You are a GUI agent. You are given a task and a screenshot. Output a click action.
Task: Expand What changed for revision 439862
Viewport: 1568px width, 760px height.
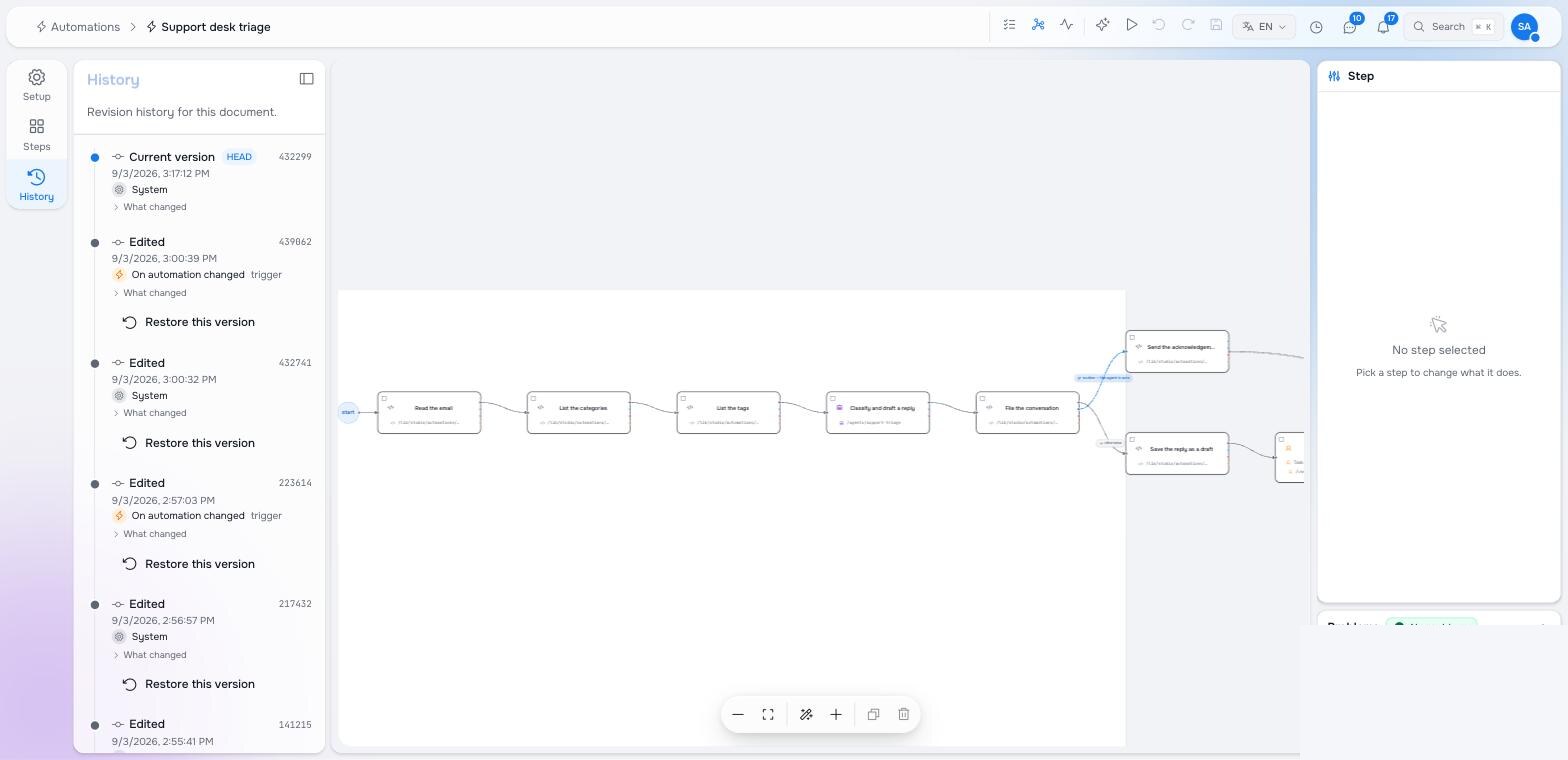(x=150, y=293)
